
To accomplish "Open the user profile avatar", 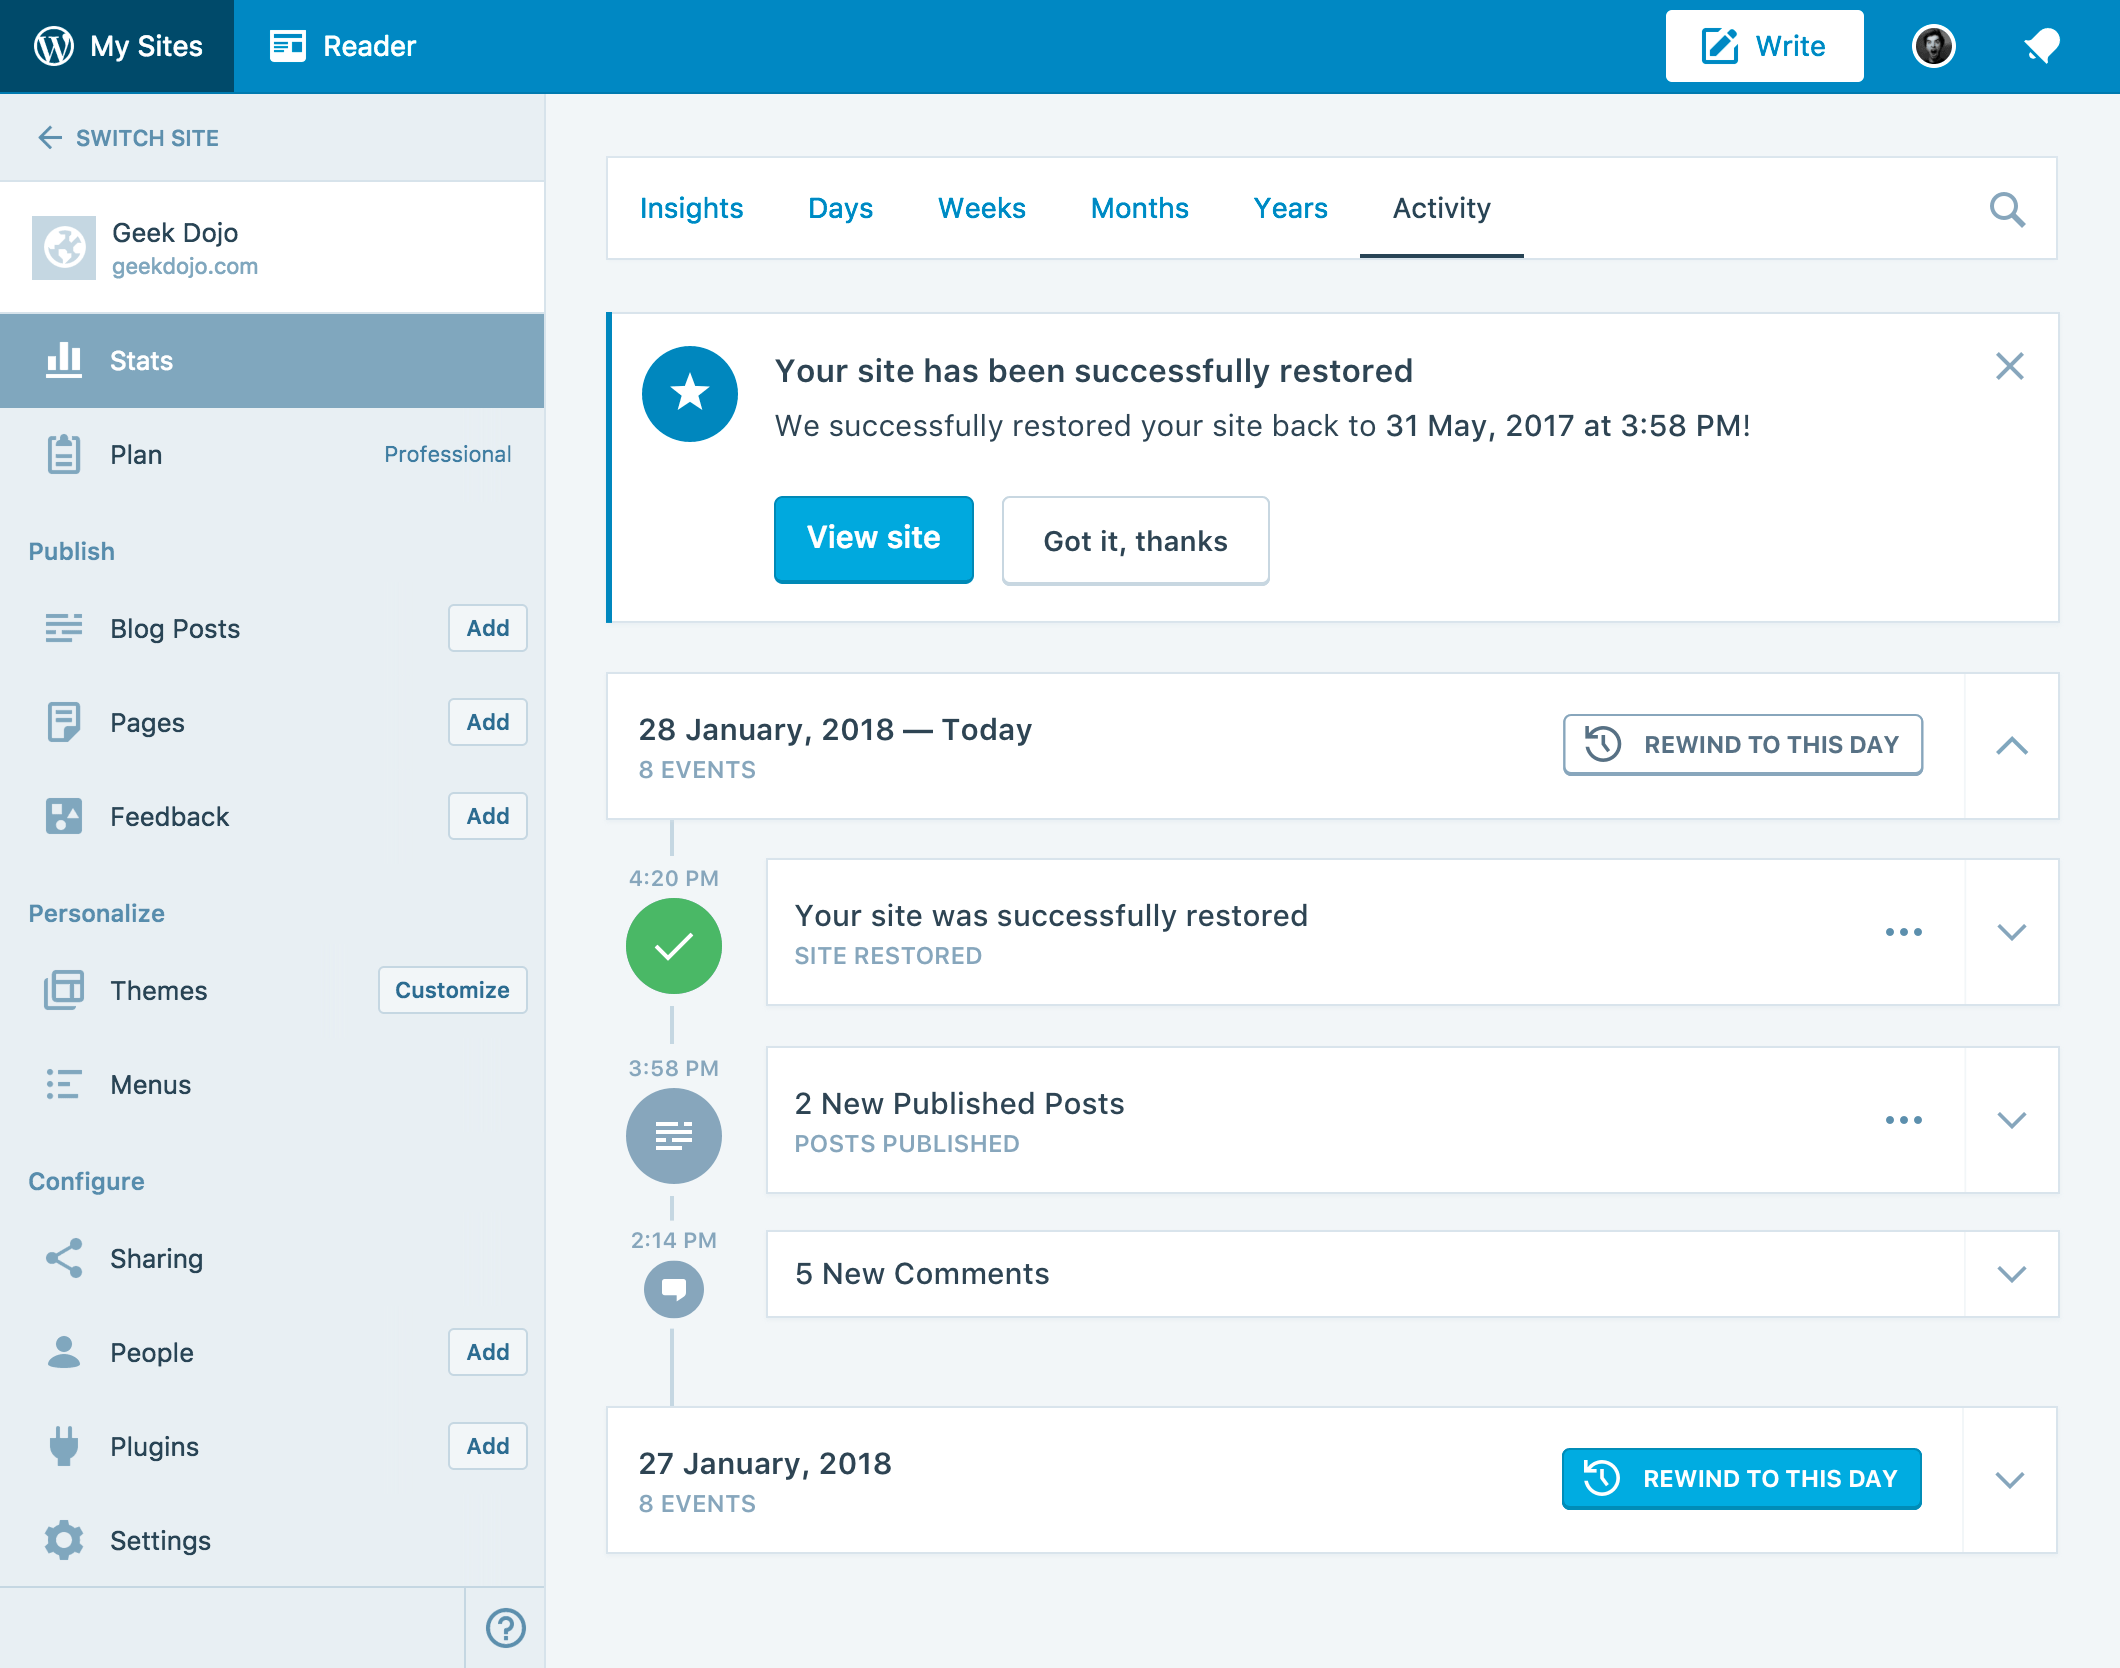I will (x=1933, y=46).
